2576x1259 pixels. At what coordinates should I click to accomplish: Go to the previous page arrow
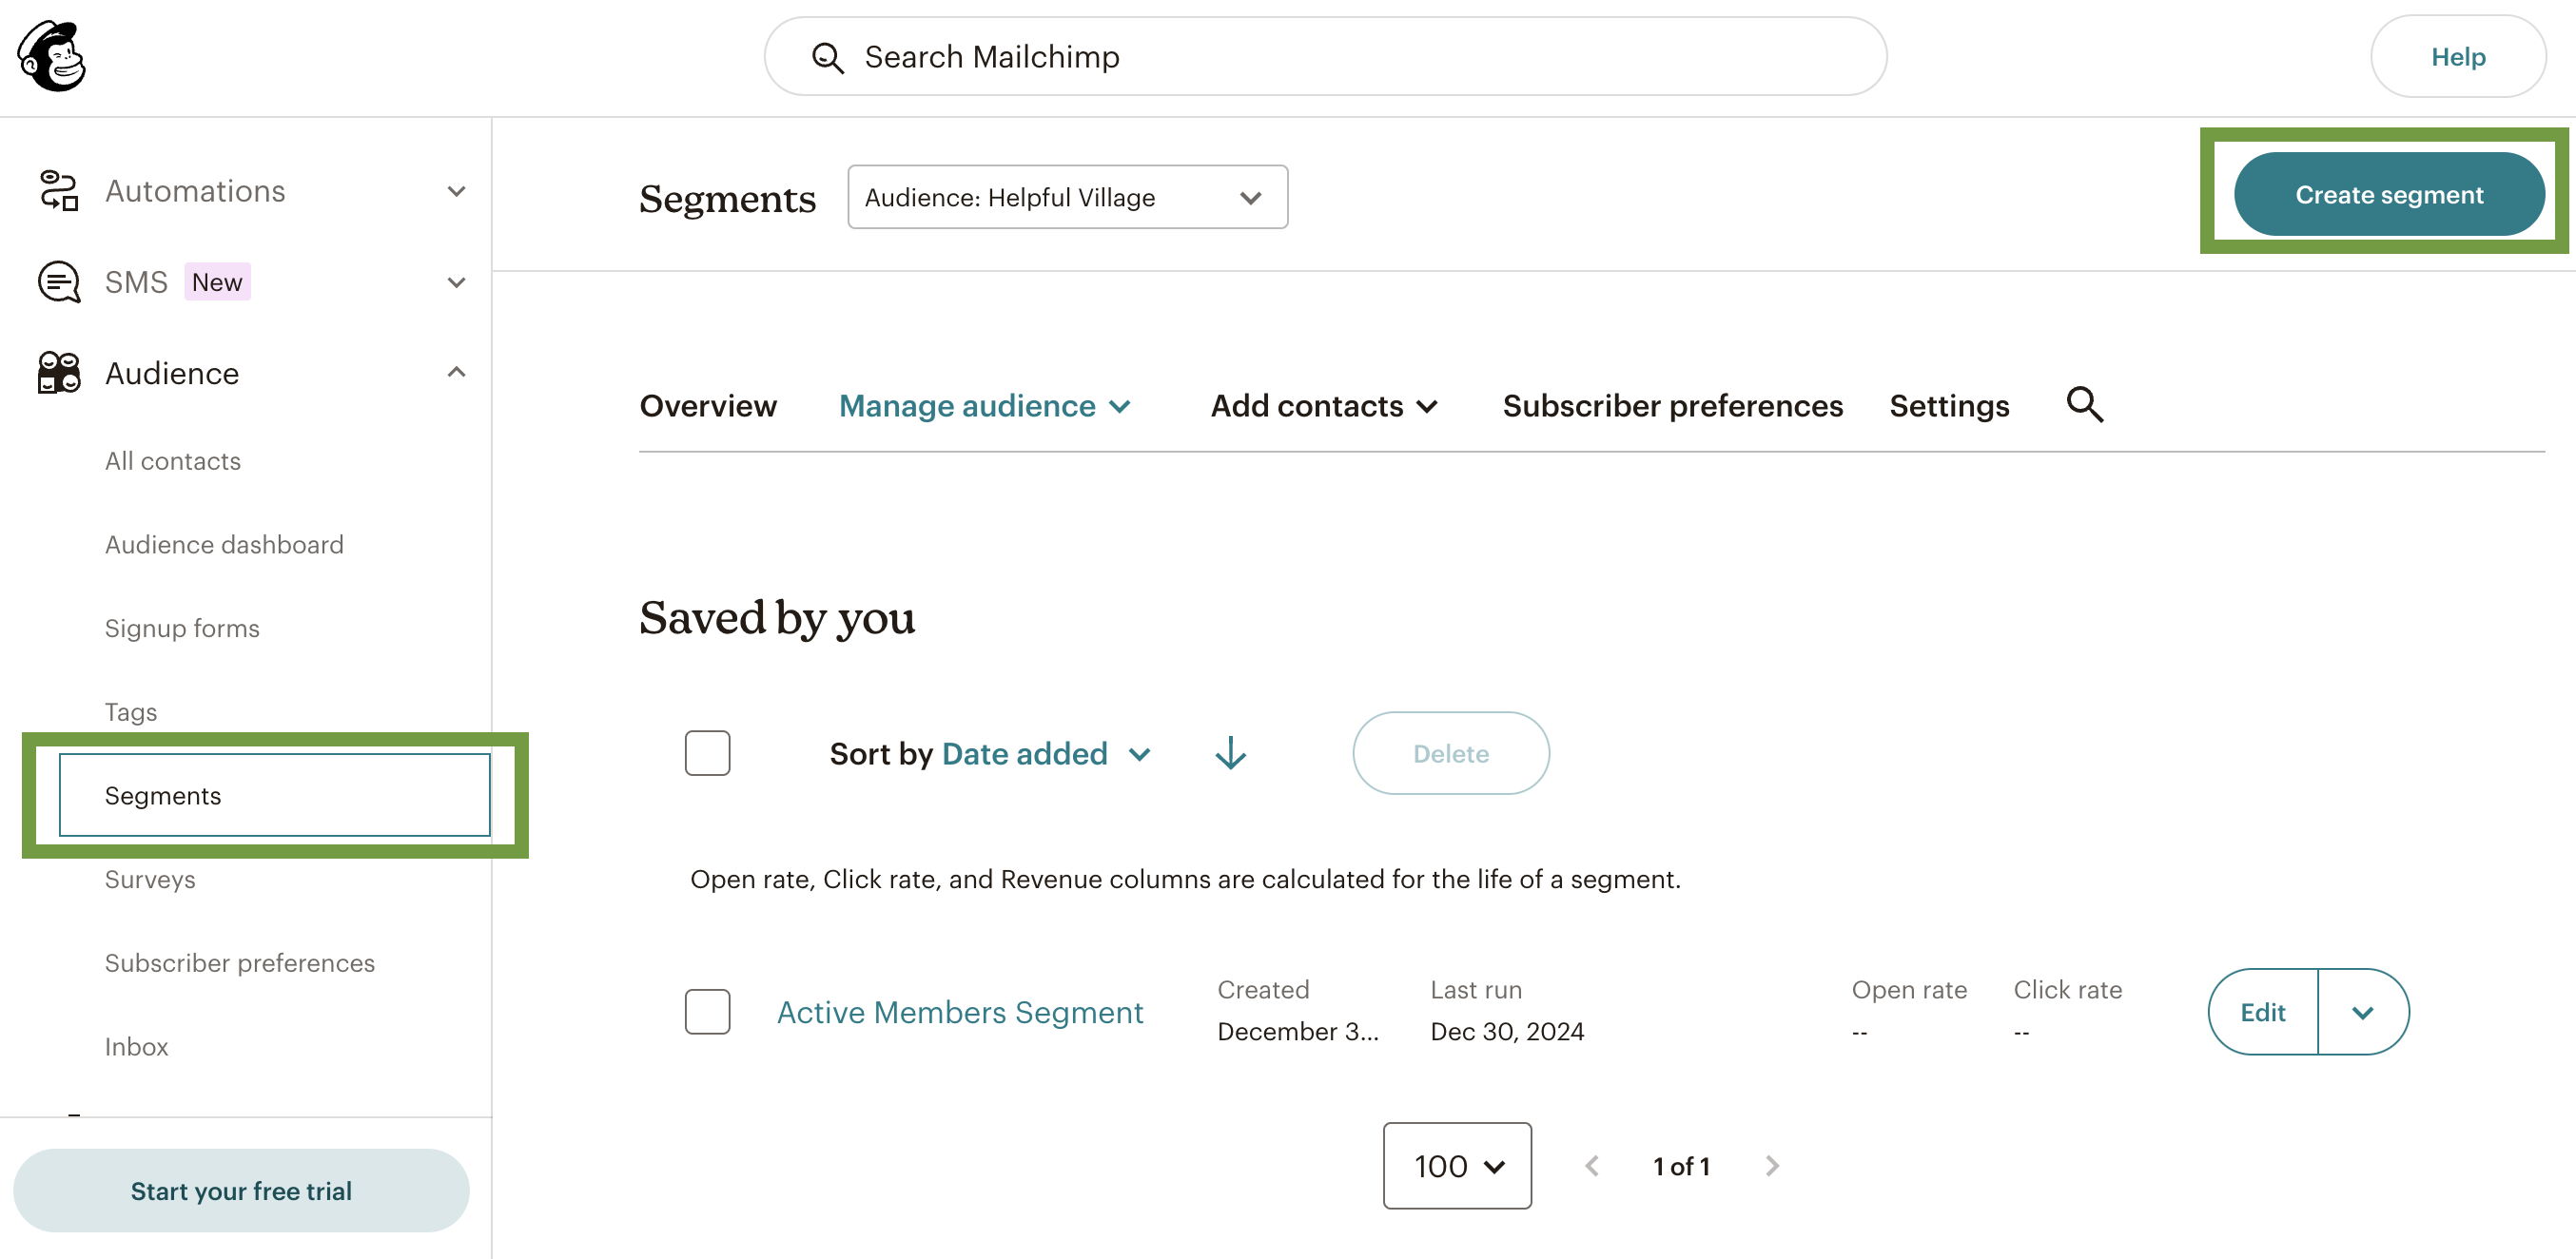tap(1592, 1166)
